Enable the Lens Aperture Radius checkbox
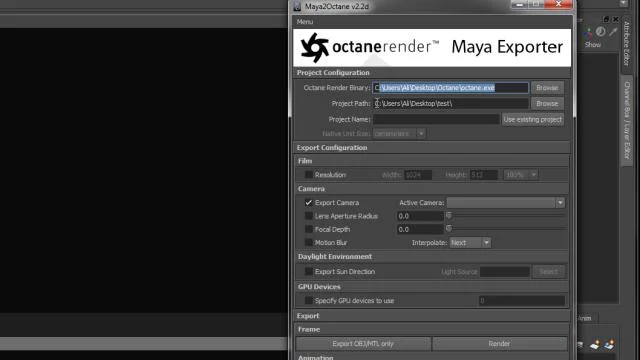Screen dimensions: 640x360 309,216
